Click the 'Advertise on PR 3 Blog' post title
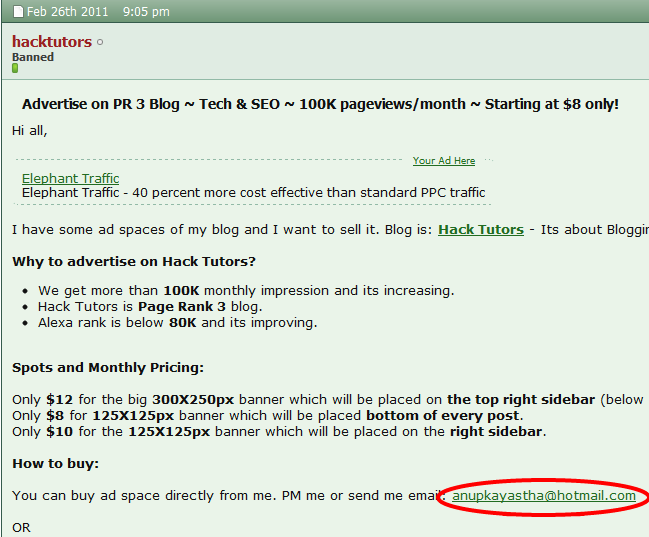 320,104
